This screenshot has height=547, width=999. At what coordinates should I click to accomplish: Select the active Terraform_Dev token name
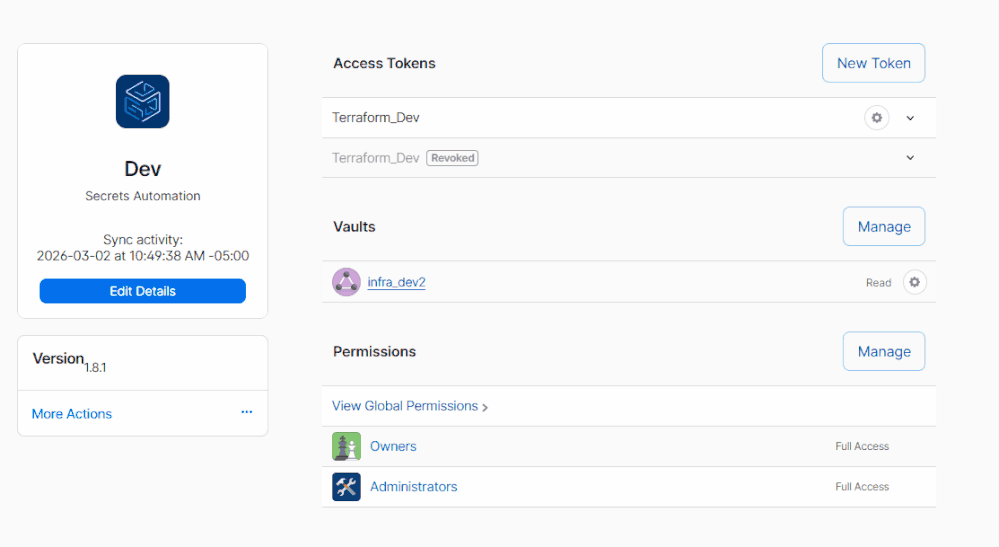(376, 118)
